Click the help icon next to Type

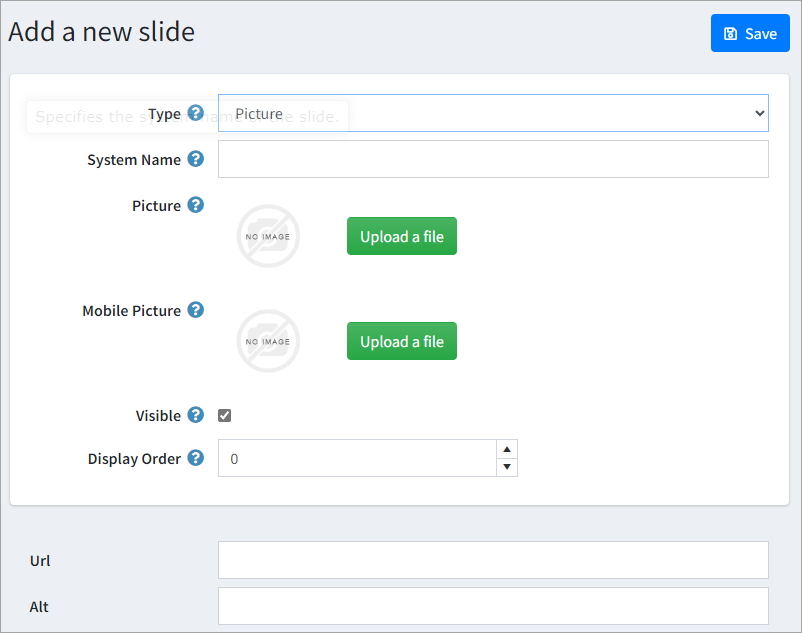coord(196,113)
